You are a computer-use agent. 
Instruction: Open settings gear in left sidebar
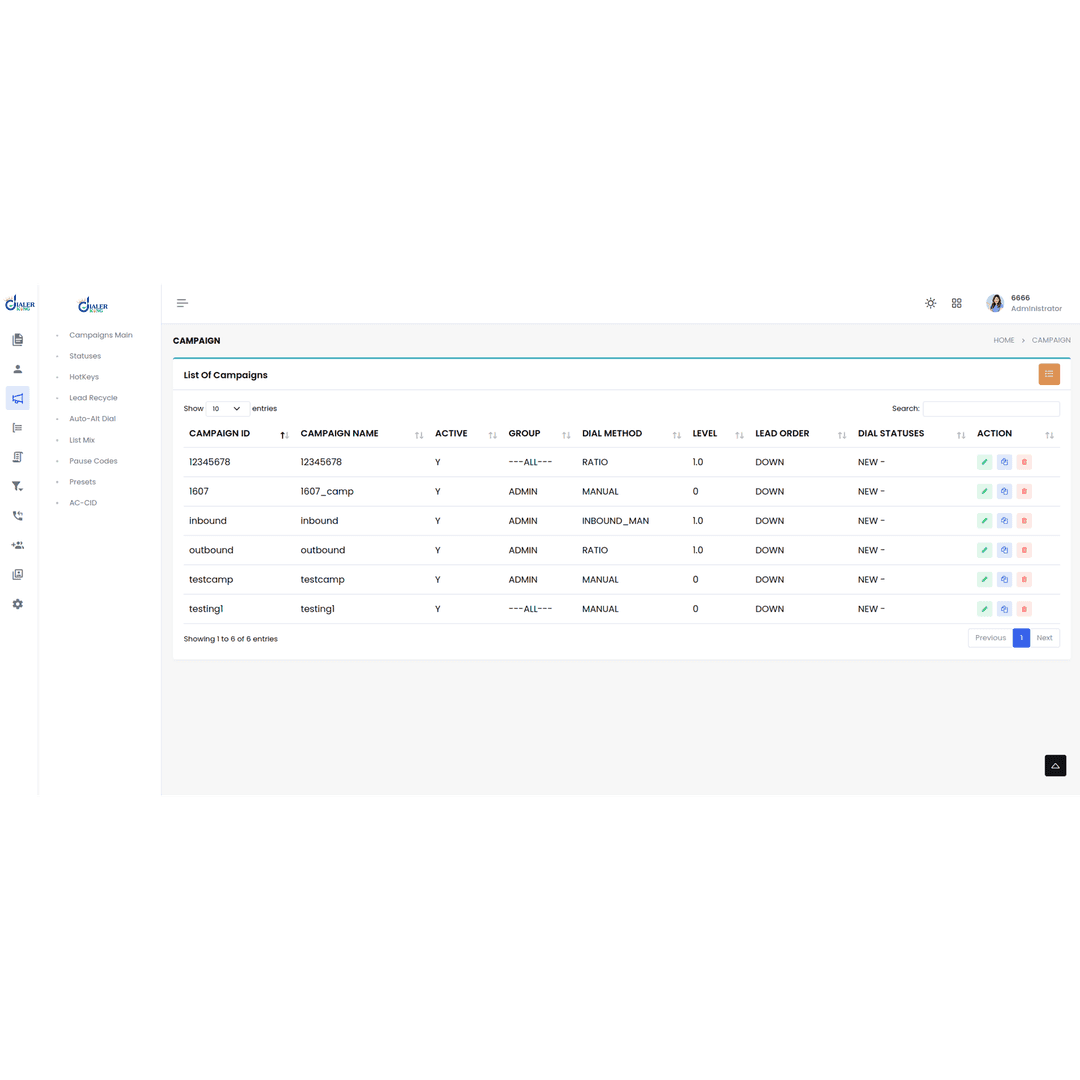17,604
